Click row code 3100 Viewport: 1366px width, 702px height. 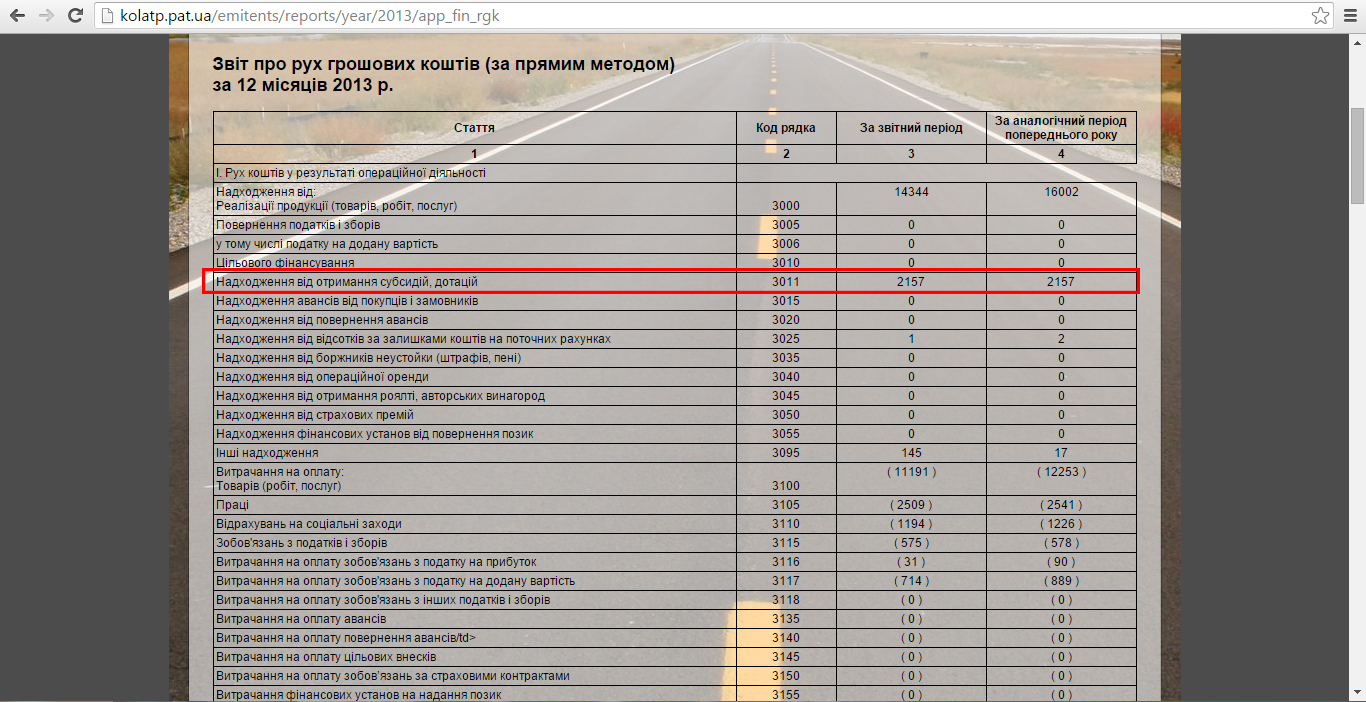(786, 486)
